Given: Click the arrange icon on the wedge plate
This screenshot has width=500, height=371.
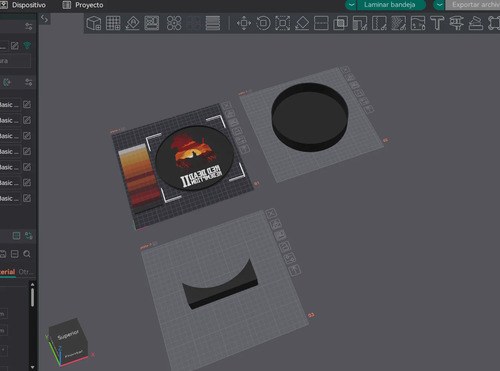Looking at the screenshot, I should tap(286, 247).
